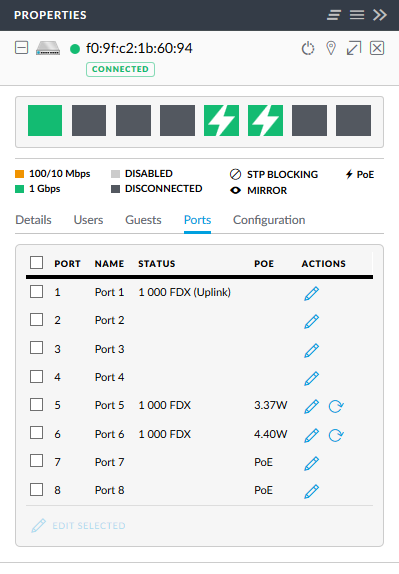
Task: Check the checkbox for Port 7
Action: click(x=37, y=461)
